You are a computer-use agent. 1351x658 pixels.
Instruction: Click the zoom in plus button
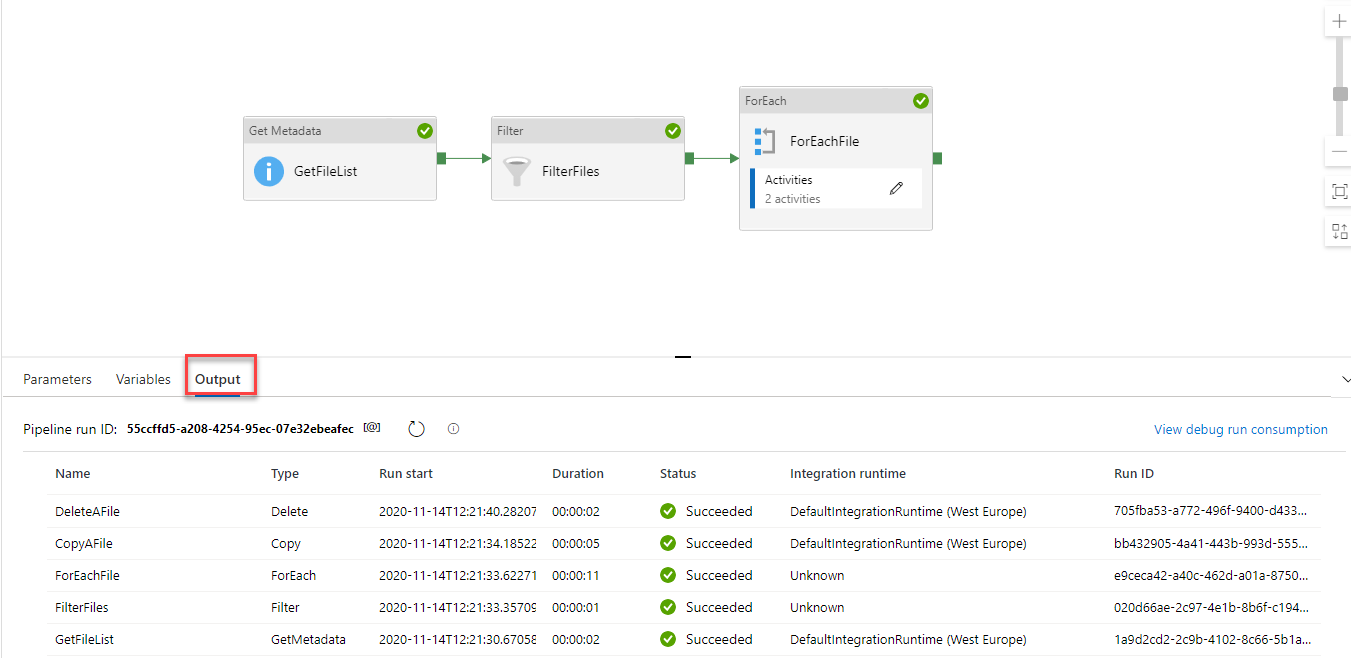coord(1339,22)
